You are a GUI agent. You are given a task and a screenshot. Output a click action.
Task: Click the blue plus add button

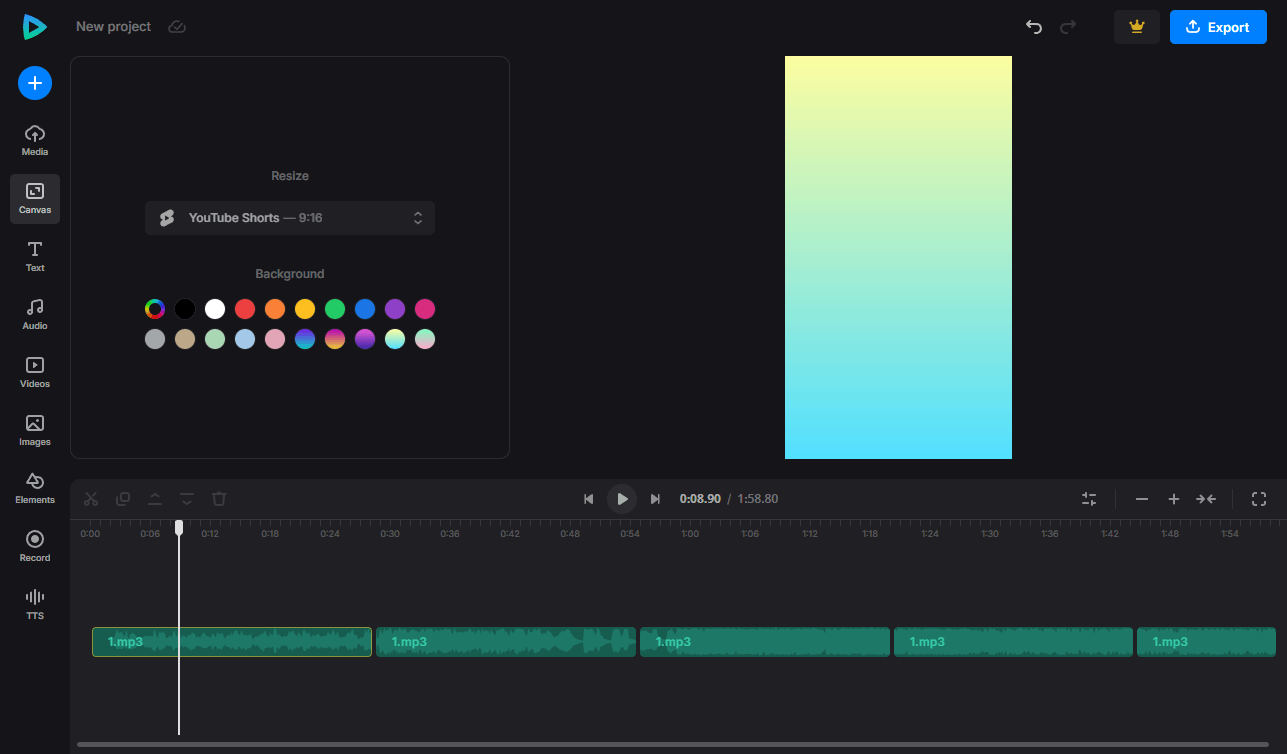pyautogui.click(x=35, y=83)
